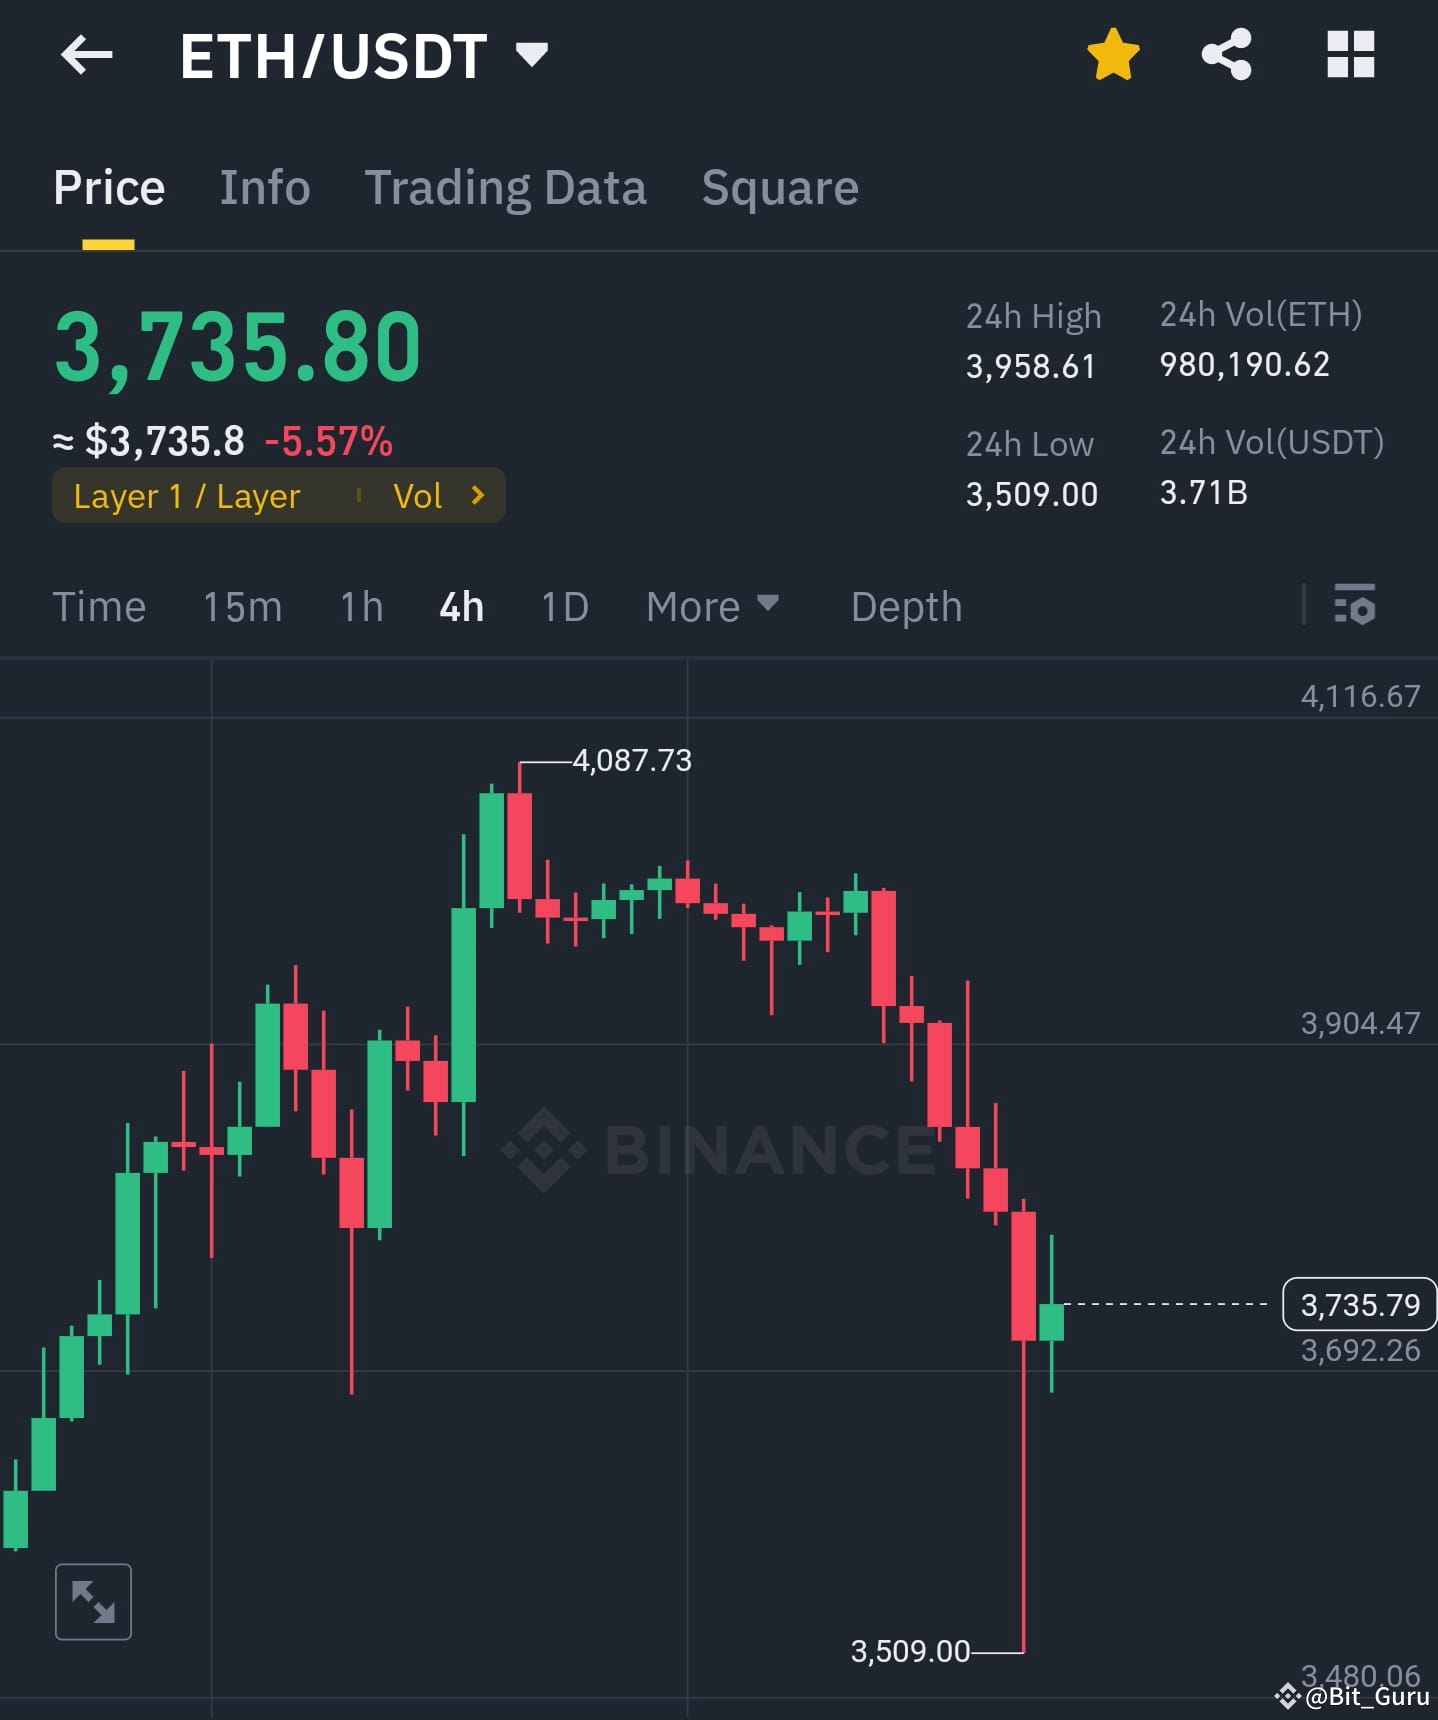Switch to the Trading Data tab

click(506, 187)
